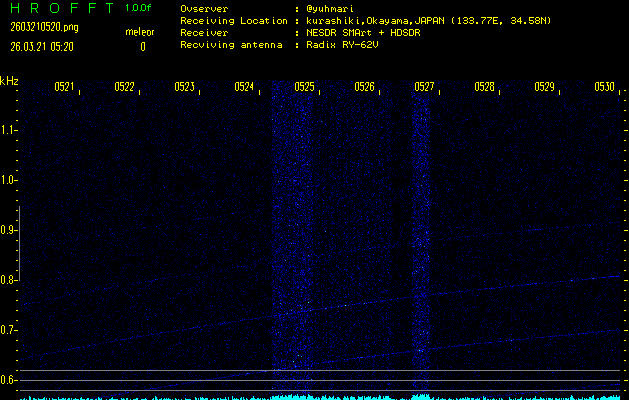Click the NESDR SMArt + HDSDR receiver text
Screen dimensions: 629x400
[x=363, y=33]
